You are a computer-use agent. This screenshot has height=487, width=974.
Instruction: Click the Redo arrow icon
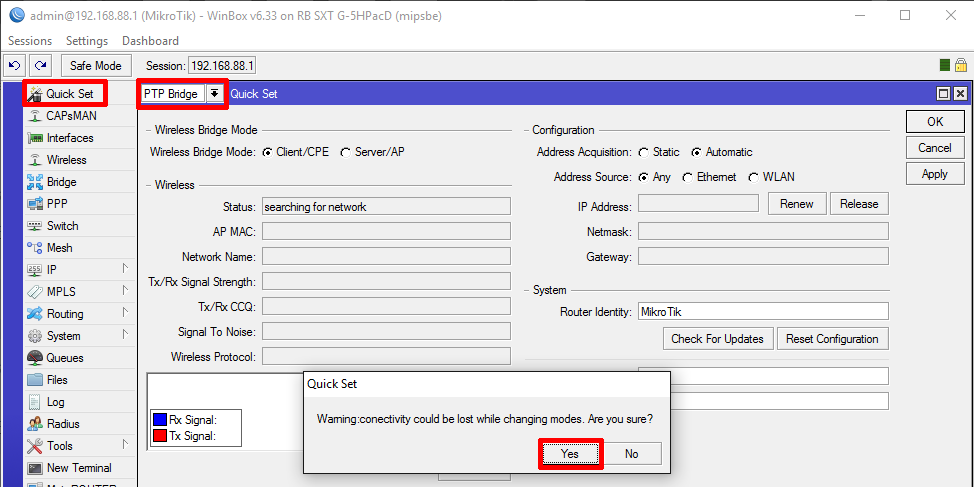click(41, 65)
